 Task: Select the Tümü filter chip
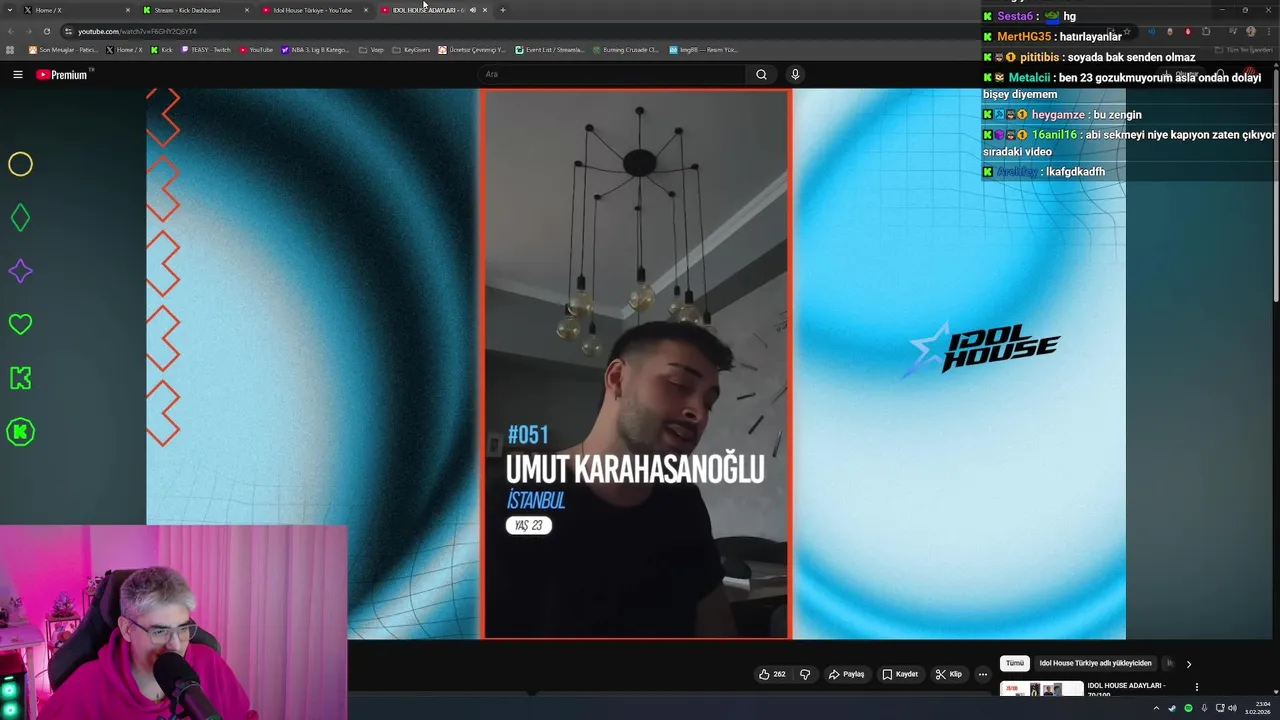1015,663
